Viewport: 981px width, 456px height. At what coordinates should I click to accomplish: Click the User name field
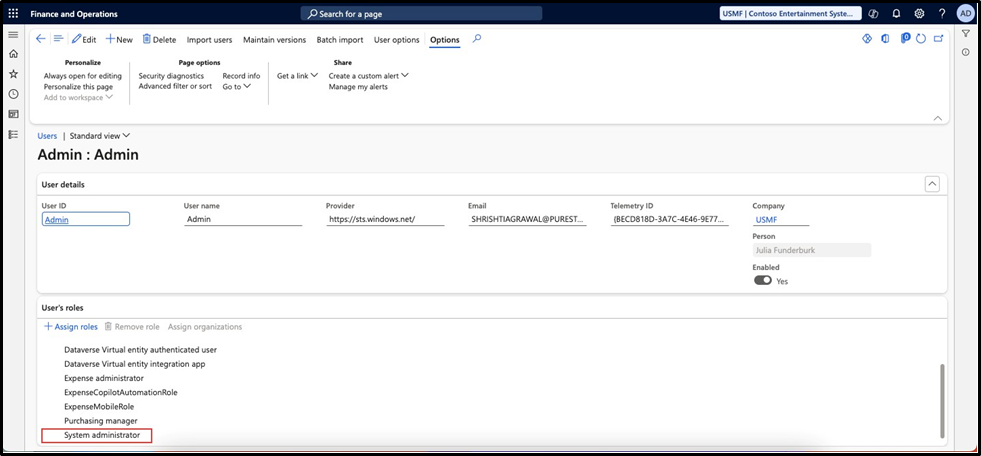[x=243, y=220]
